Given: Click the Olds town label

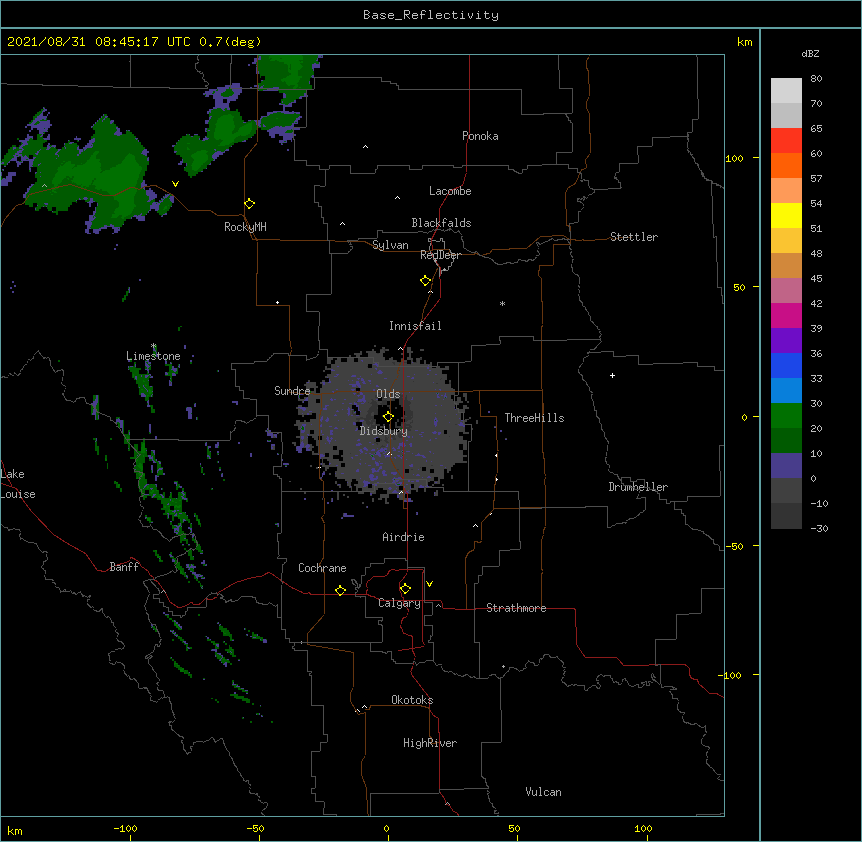Looking at the screenshot, I should click(x=388, y=394).
